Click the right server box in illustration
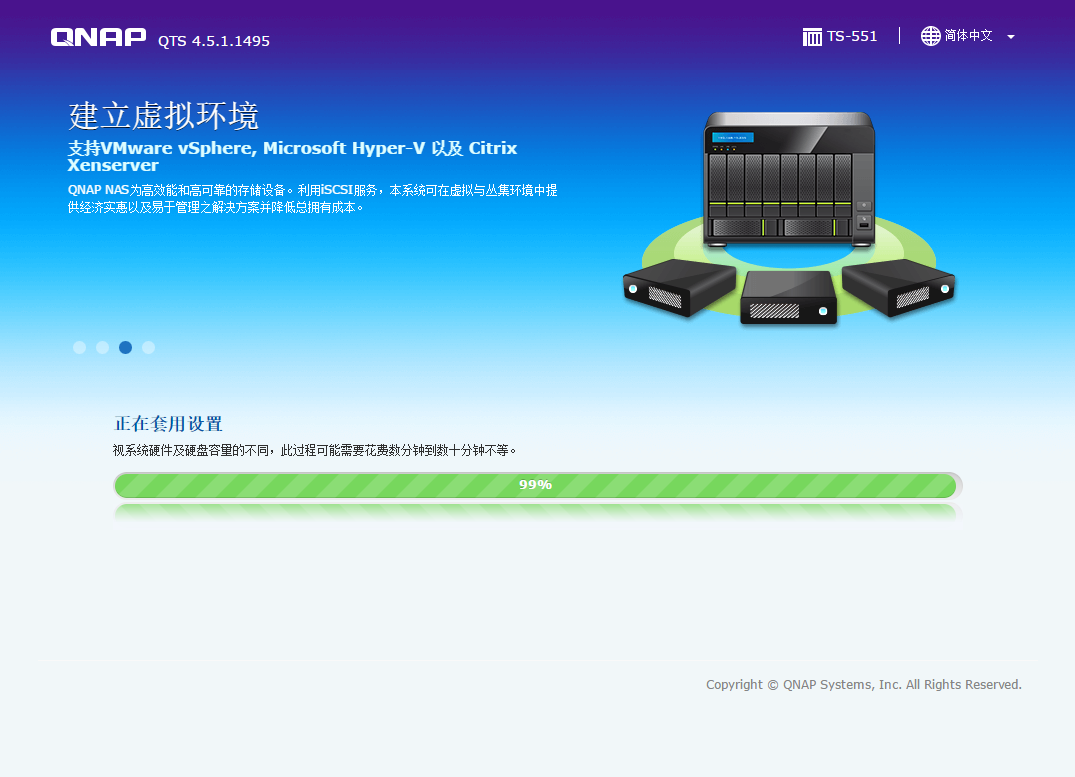 (x=899, y=287)
